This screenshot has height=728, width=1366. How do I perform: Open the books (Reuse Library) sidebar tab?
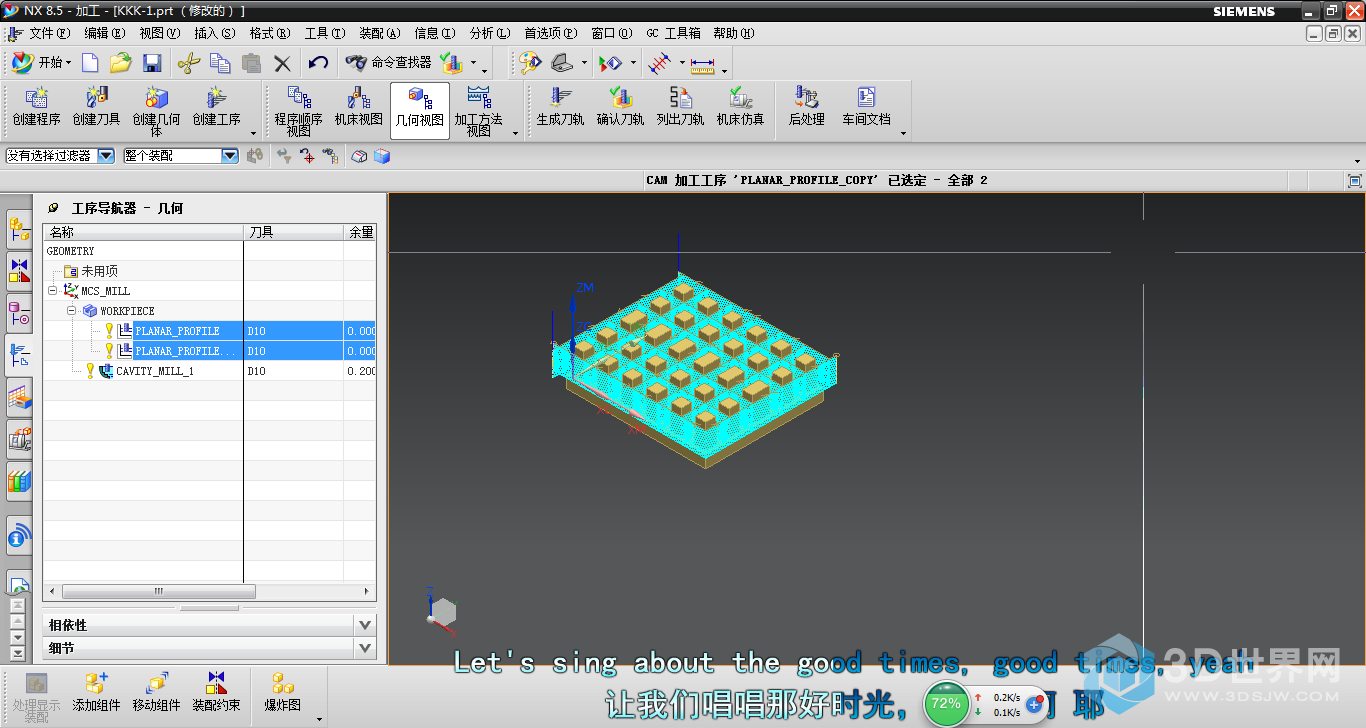coord(19,481)
